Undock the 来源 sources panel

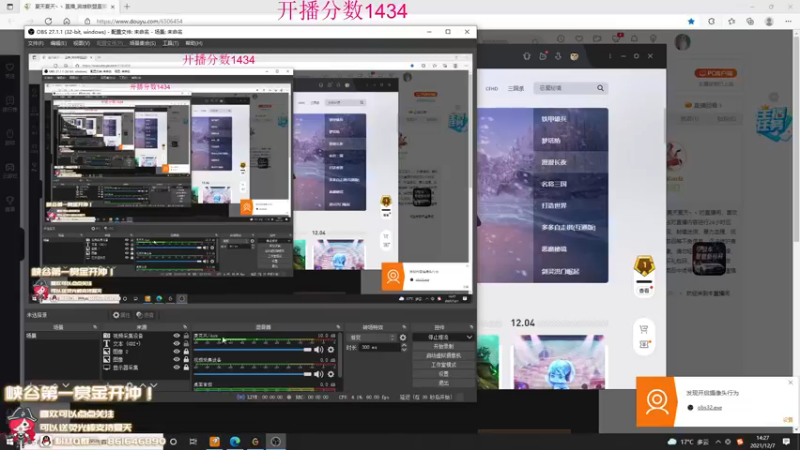click(185, 327)
